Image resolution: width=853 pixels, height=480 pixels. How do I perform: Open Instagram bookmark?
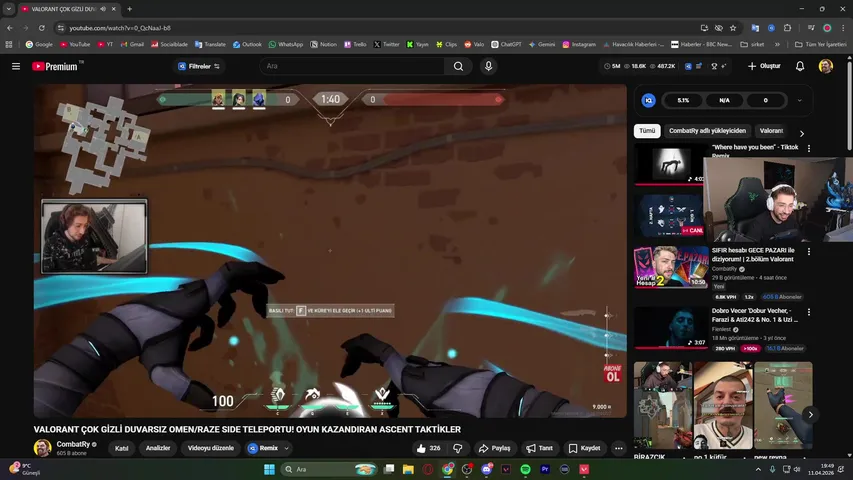coord(579,45)
